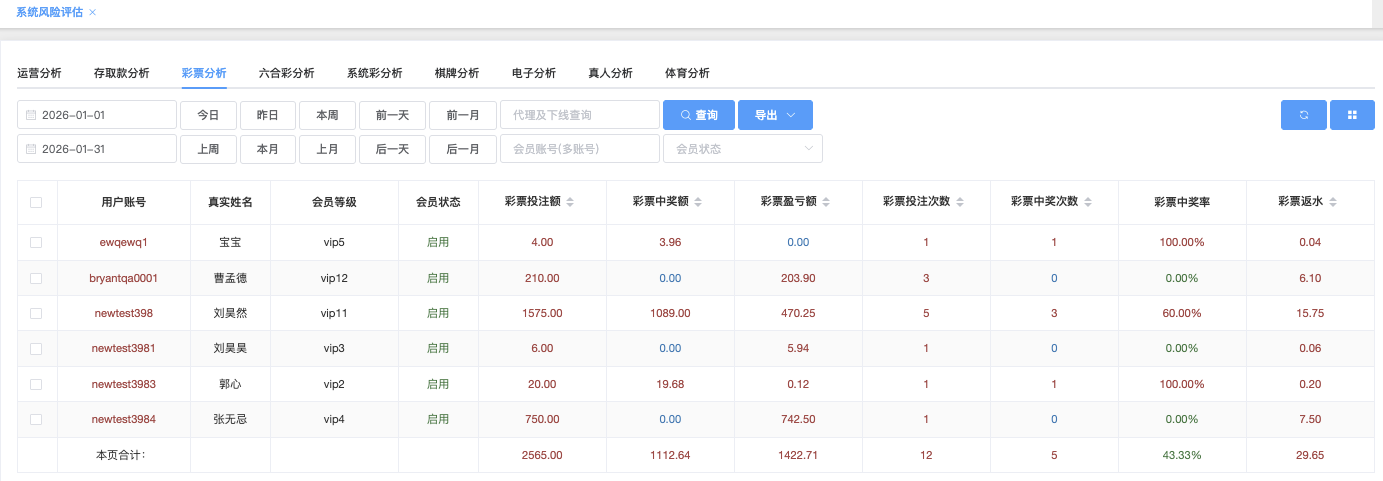Open the 会员状态 dropdown
The height and width of the screenshot is (481, 1383).
point(742,149)
